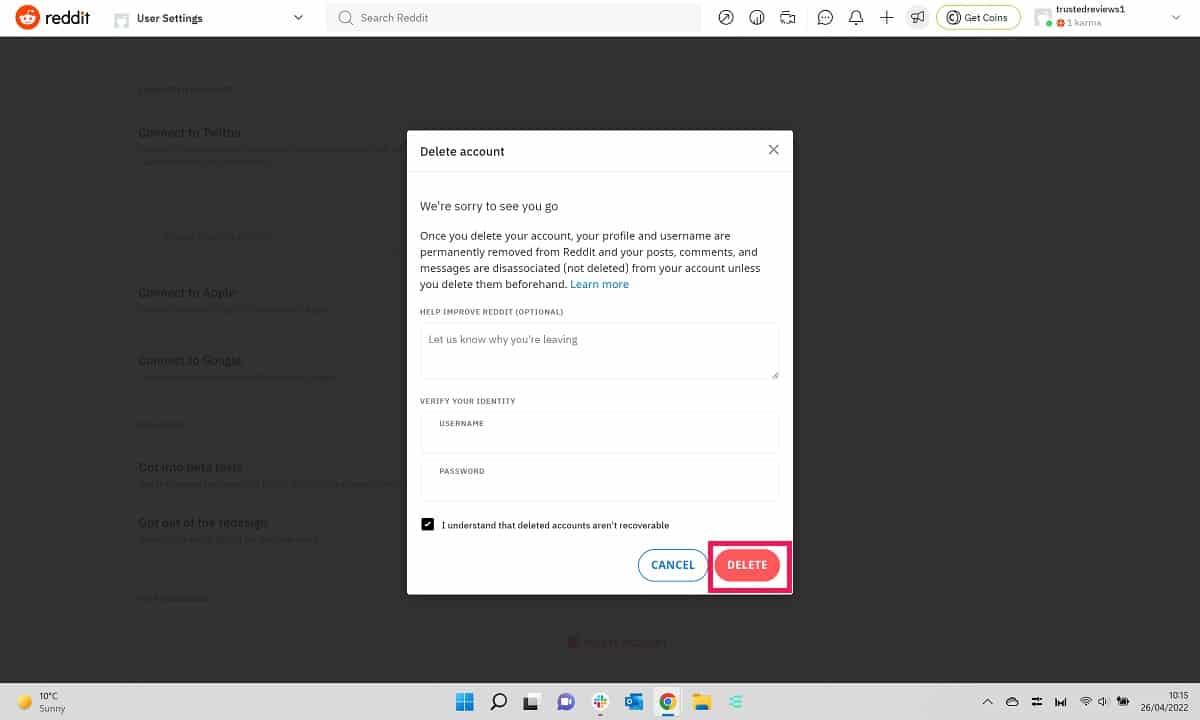
Task: Expand the trustedreviews1 account menu
Action: click(x=1109, y=17)
